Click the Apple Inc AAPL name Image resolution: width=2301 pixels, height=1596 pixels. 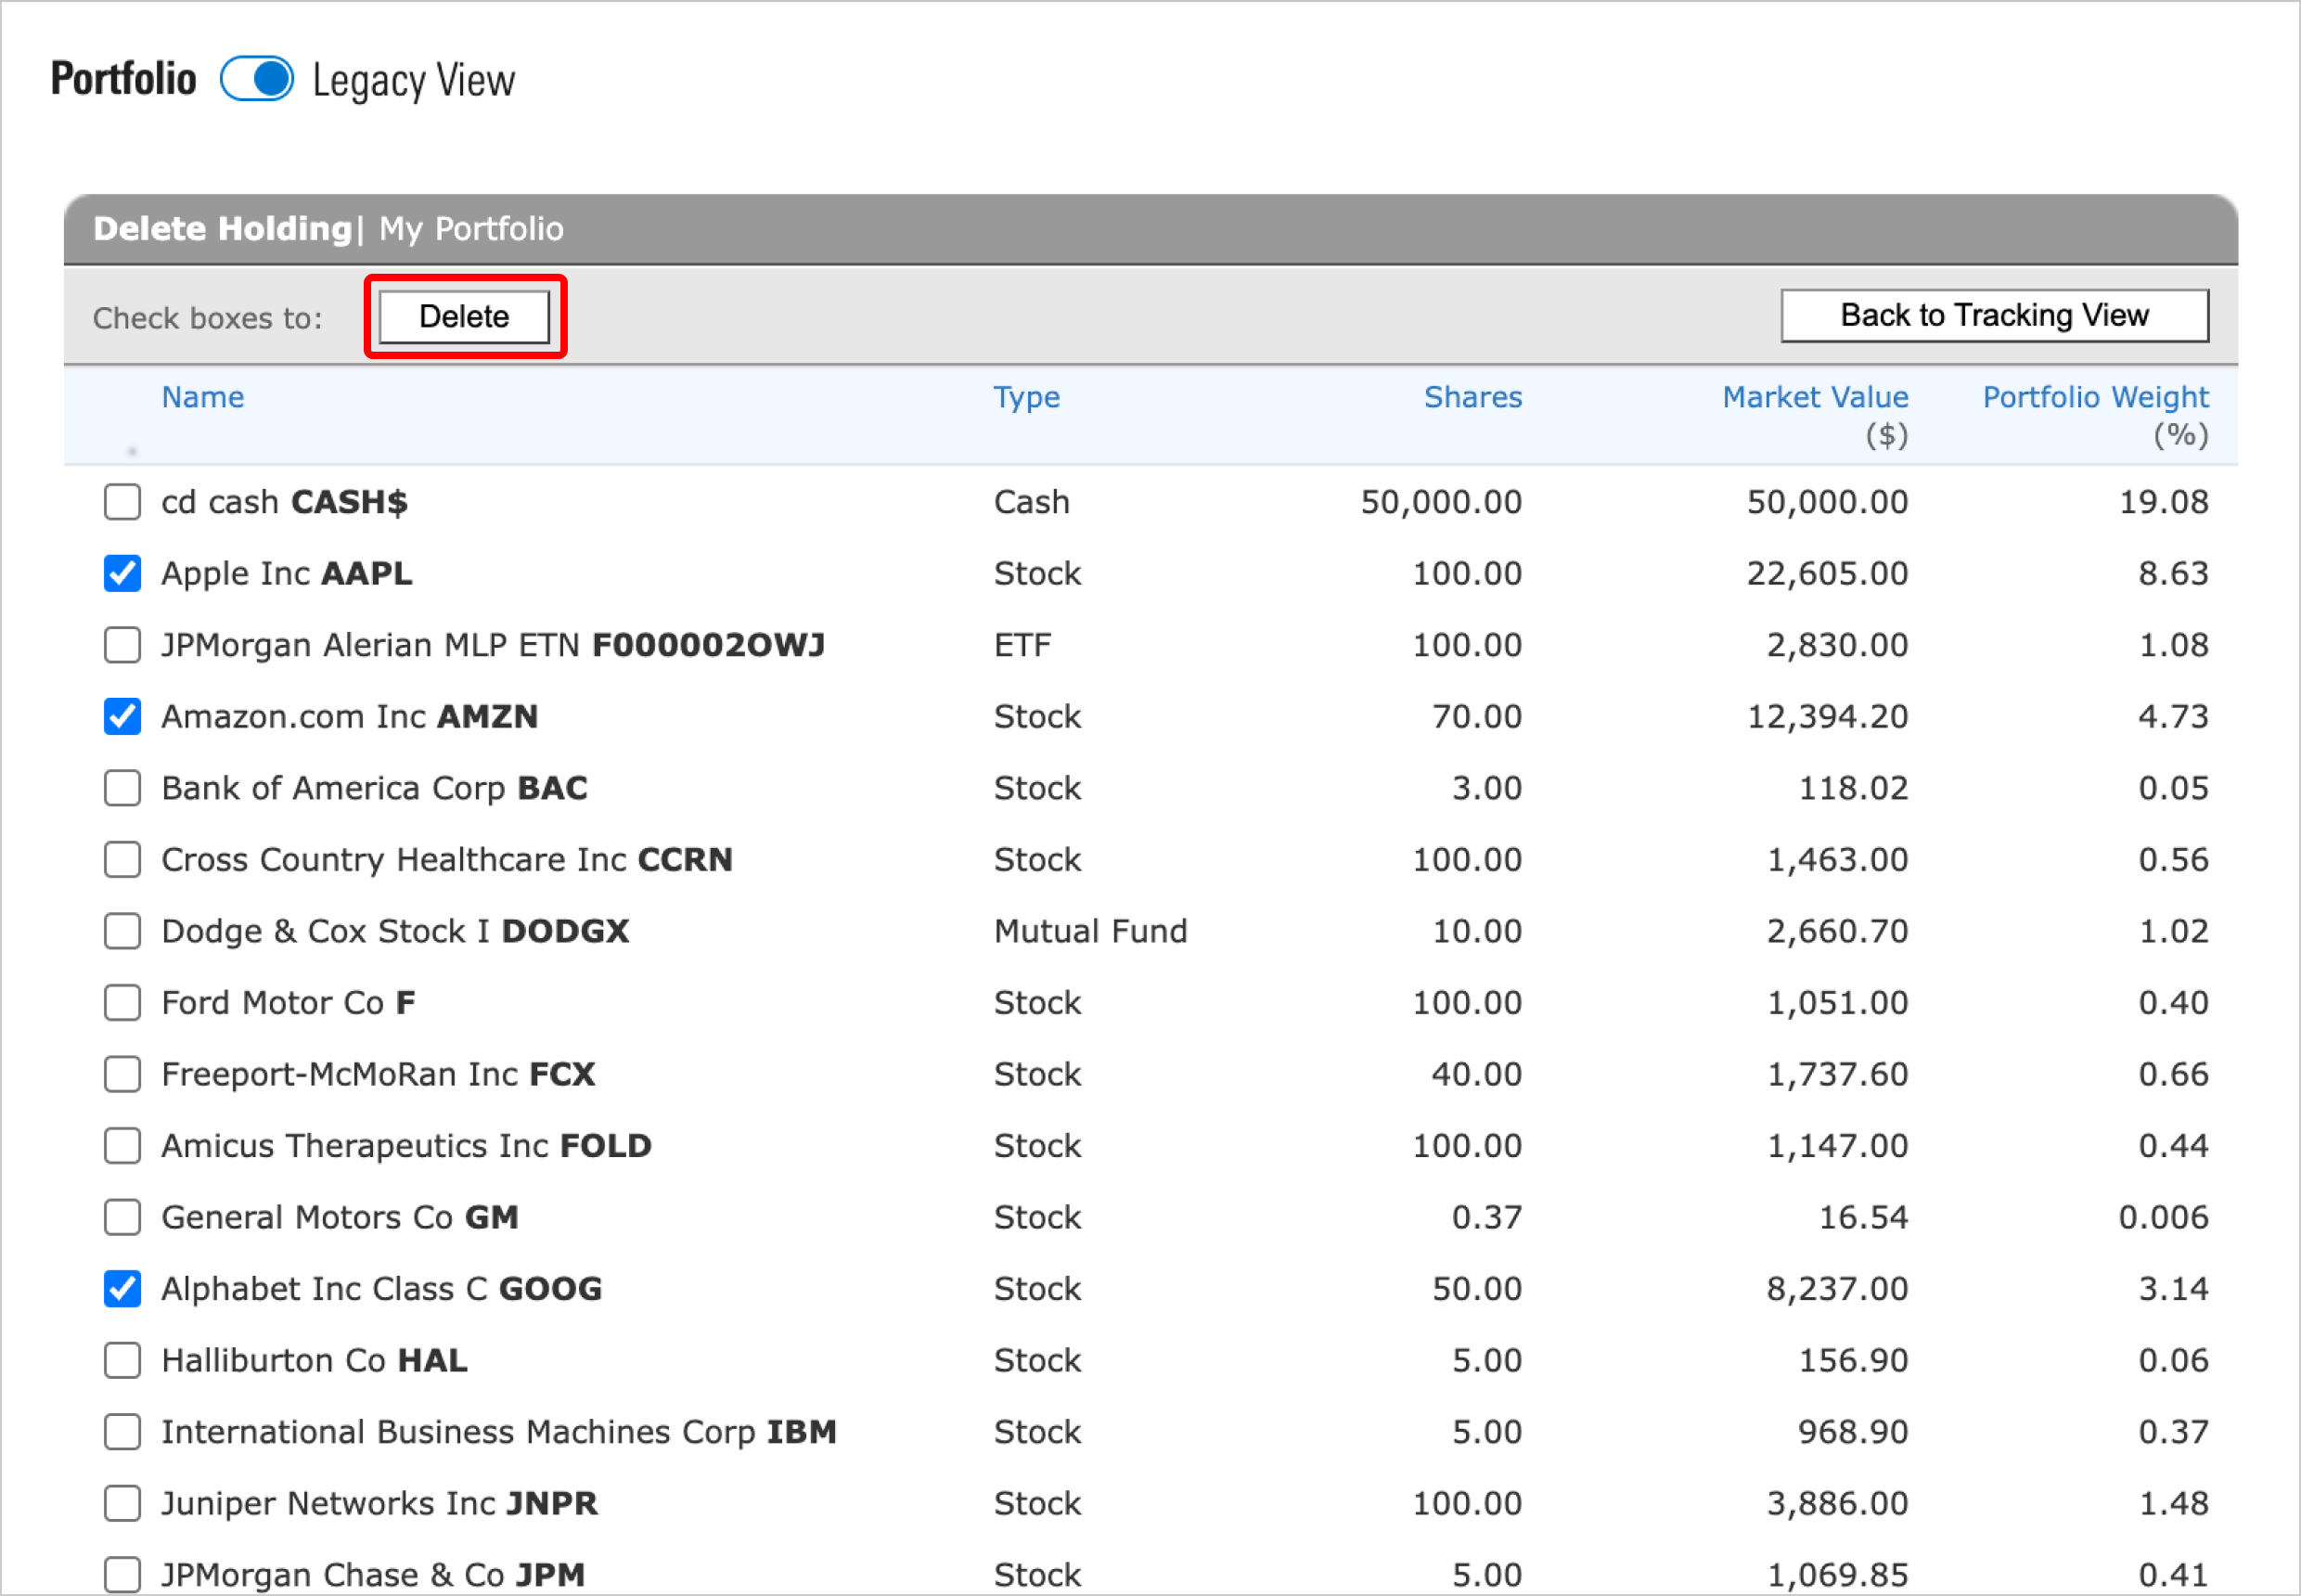click(287, 573)
